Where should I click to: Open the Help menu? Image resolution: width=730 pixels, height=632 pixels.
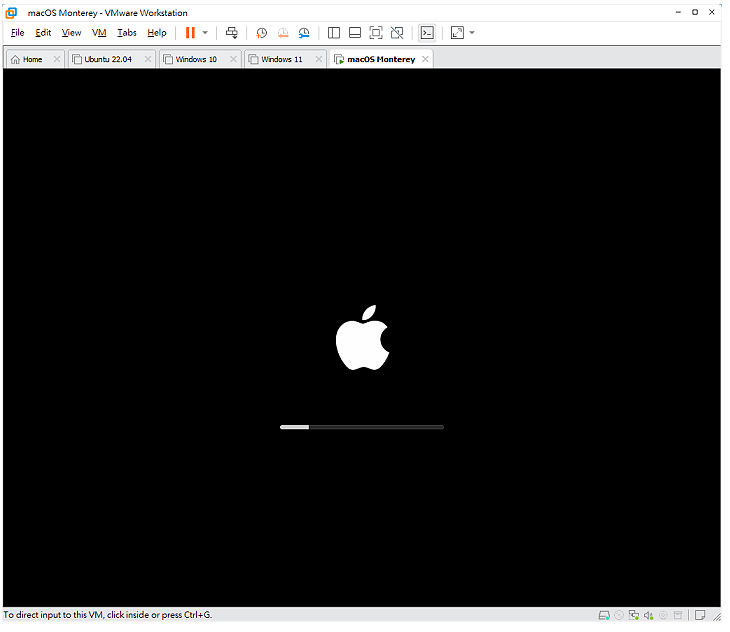158,33
